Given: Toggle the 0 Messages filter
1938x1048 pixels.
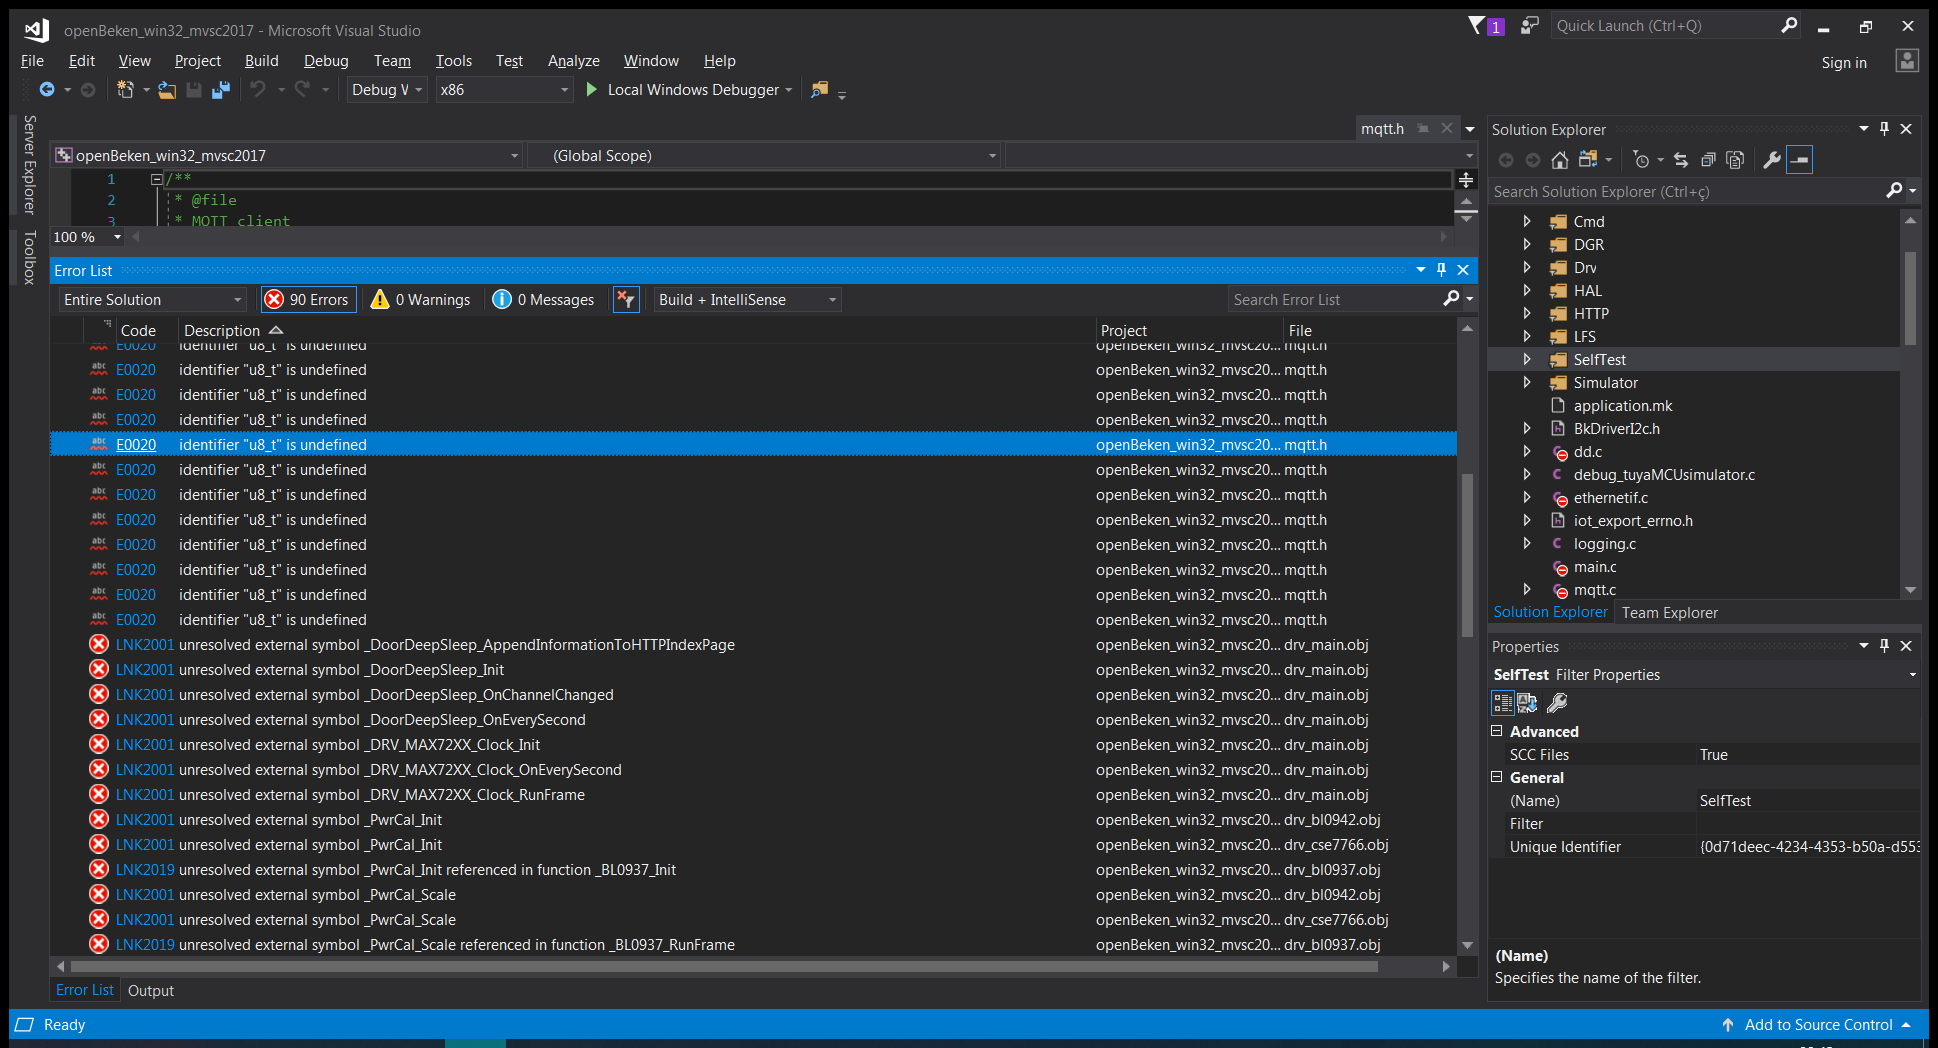Looking at the screenshot, I should (x=544, y=300).
